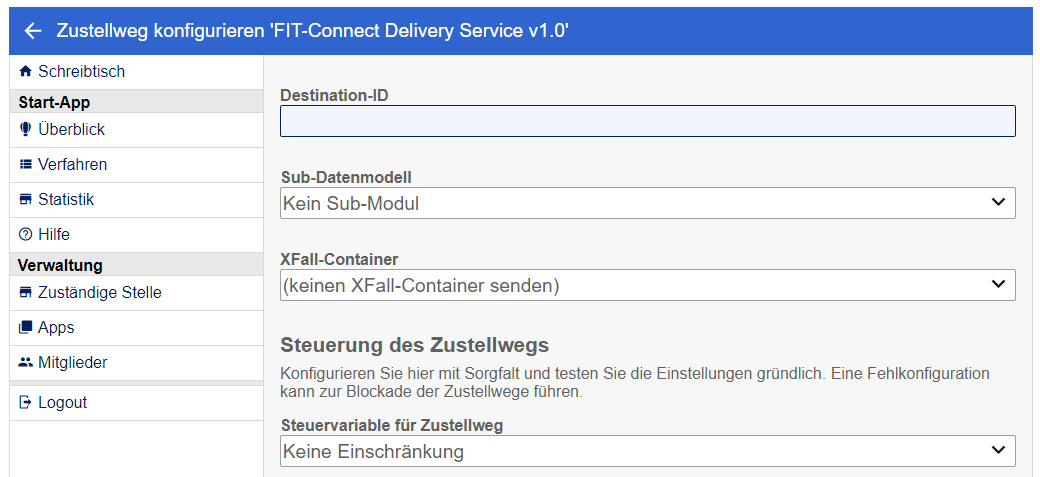Open Steuervariable für Zustellweg dropdown
Image resolution: width=1040 pixels, height=477 pixels.
tap(647, 451)
